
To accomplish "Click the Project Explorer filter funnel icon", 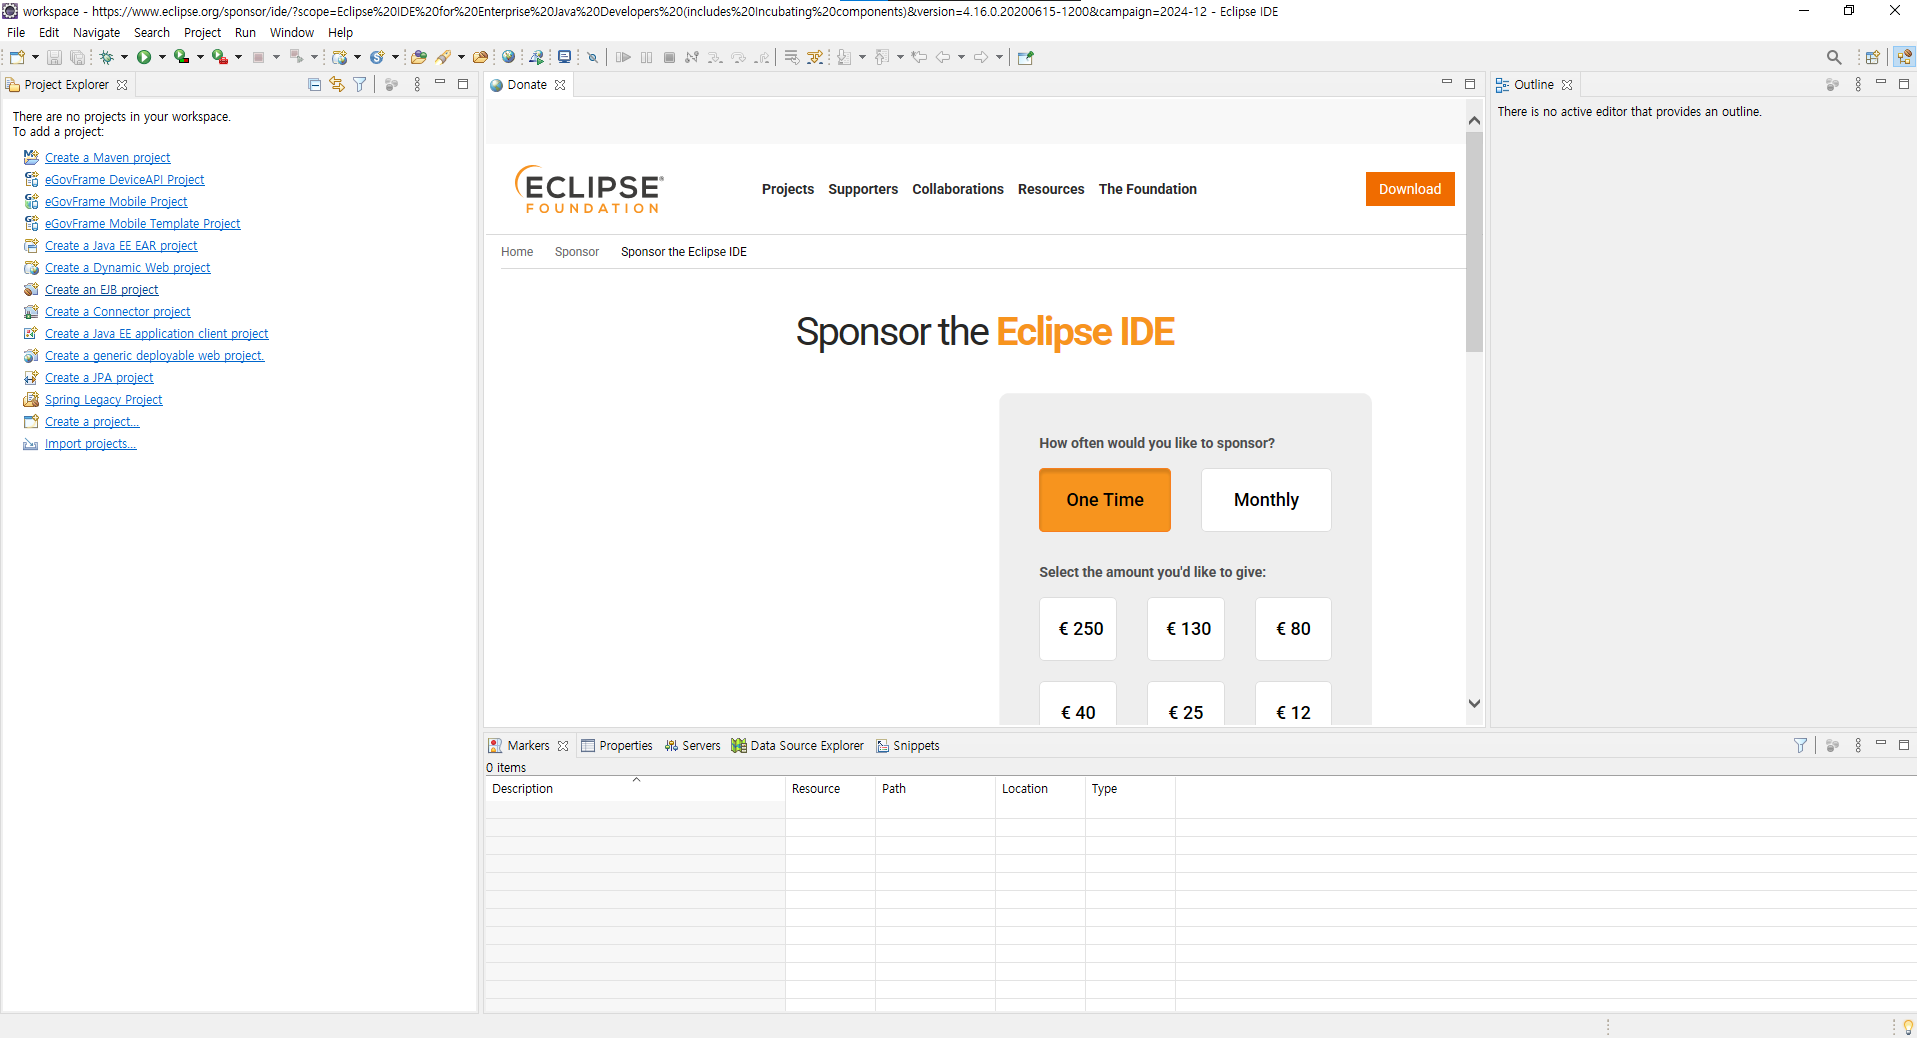I will pyautogui.click(x=359, y=85).
